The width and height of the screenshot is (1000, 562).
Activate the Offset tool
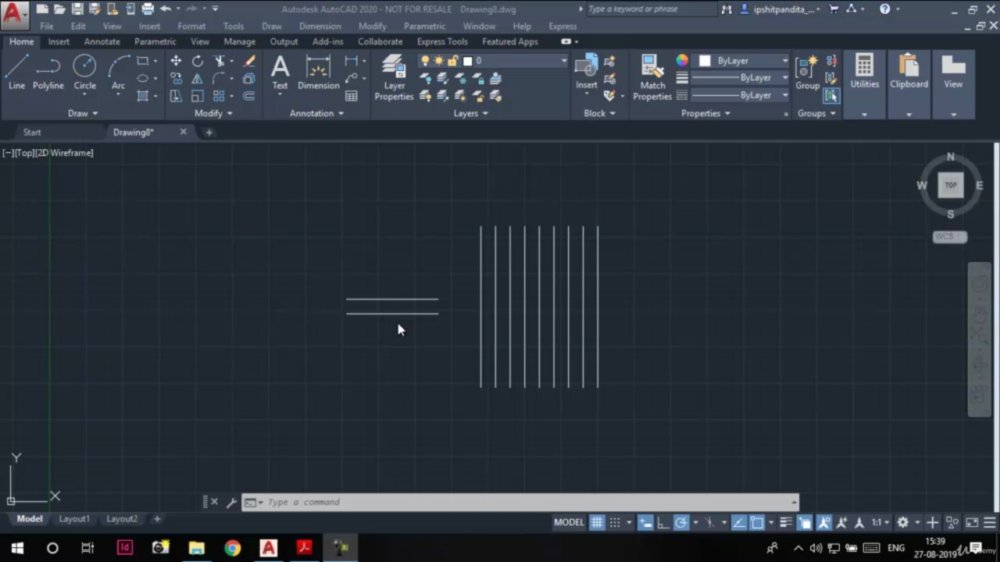(x=249, y=96)
